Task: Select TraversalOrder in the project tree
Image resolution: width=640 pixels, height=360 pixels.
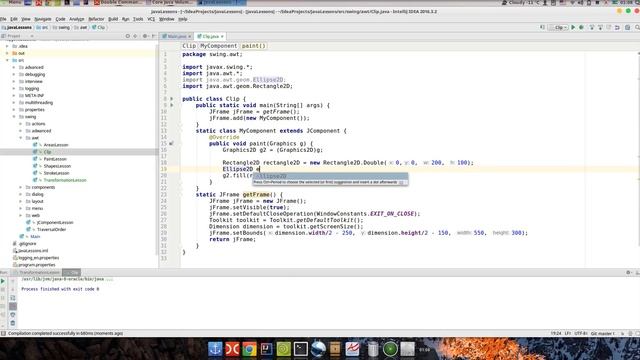Action: coord(51,229)
